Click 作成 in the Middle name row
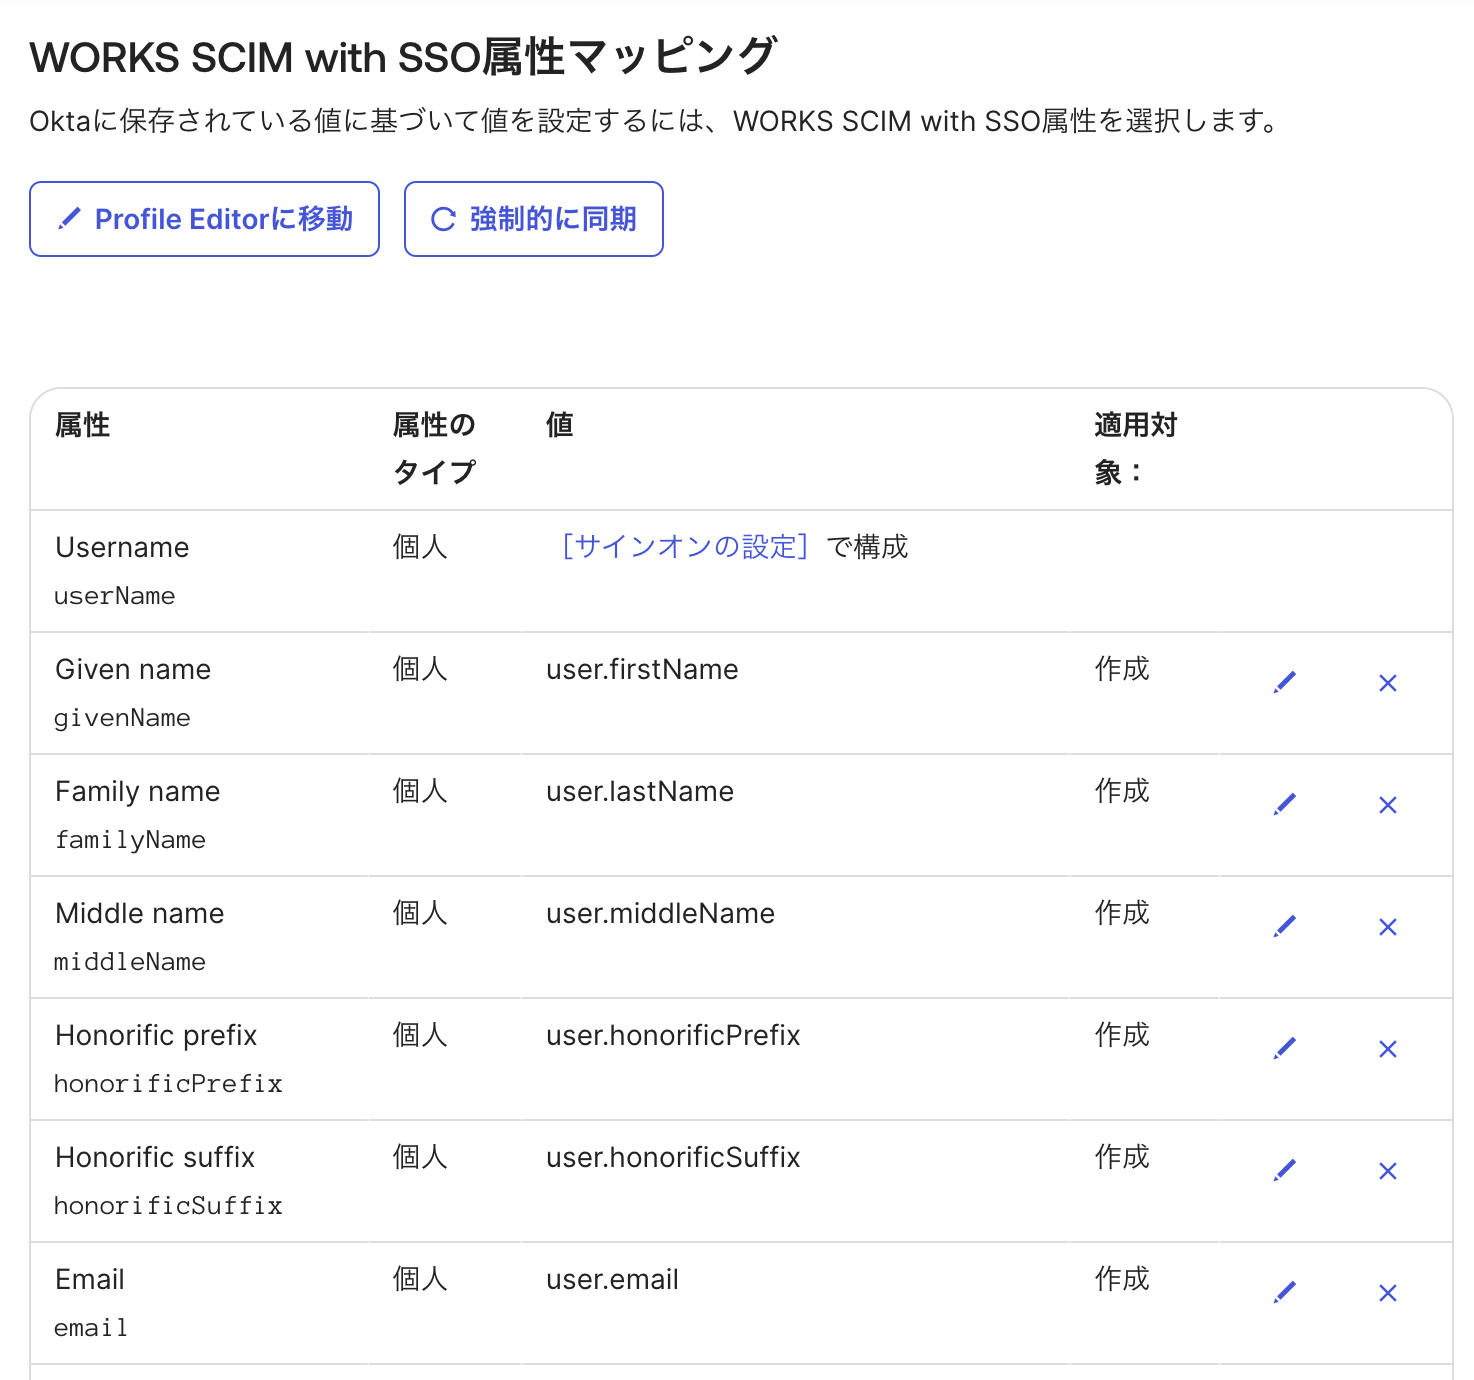 coord(1122,913)
